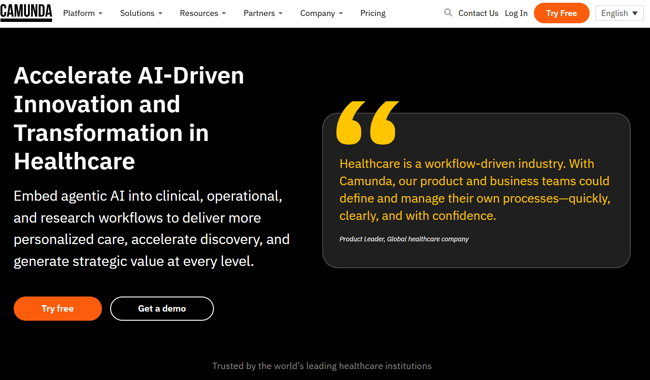
Task: Open the Platform dropdown menu
Action: (x=82, y=13)
